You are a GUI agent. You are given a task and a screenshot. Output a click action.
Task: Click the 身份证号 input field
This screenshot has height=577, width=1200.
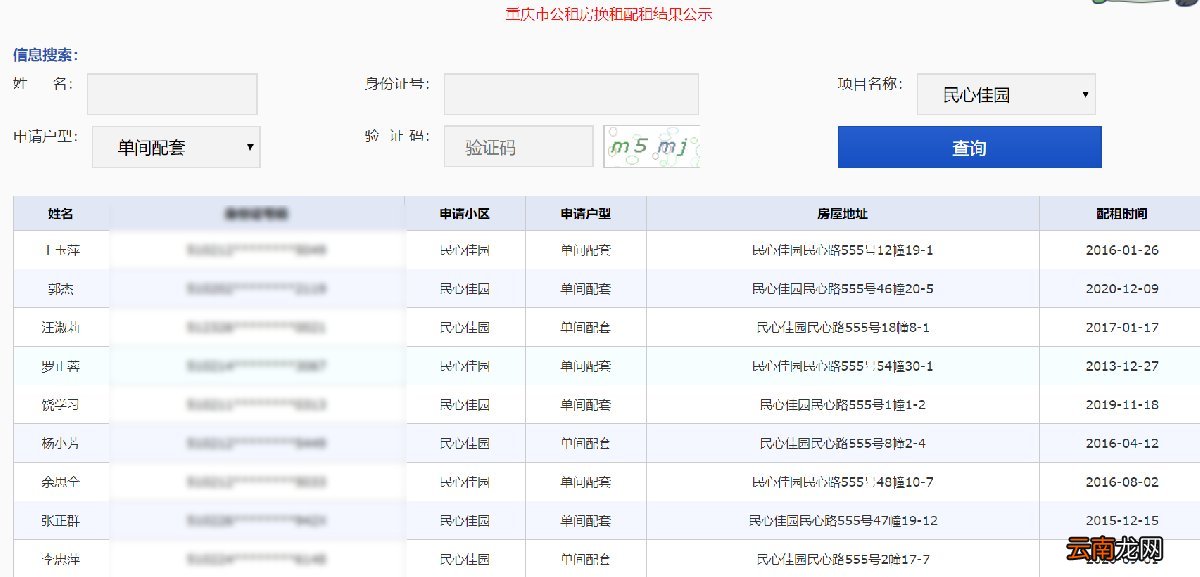click(570, 93)
